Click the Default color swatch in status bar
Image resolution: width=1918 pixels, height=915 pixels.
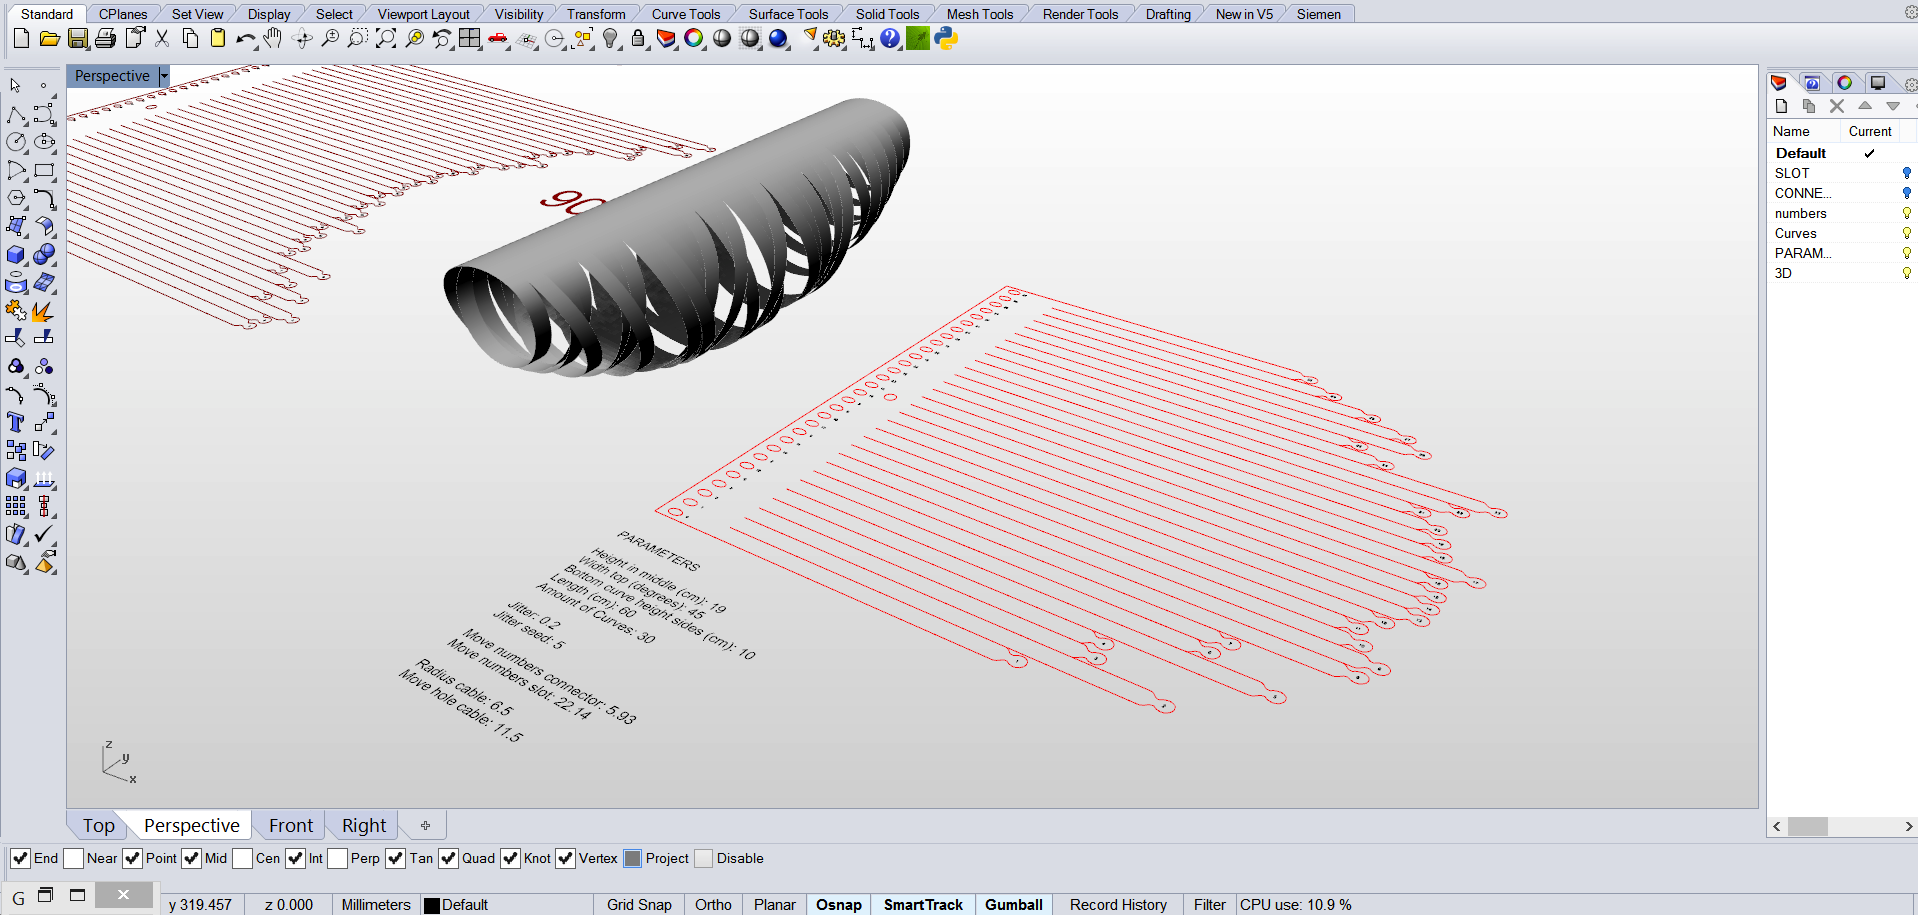pyautogui.click(x=432, y=904)
